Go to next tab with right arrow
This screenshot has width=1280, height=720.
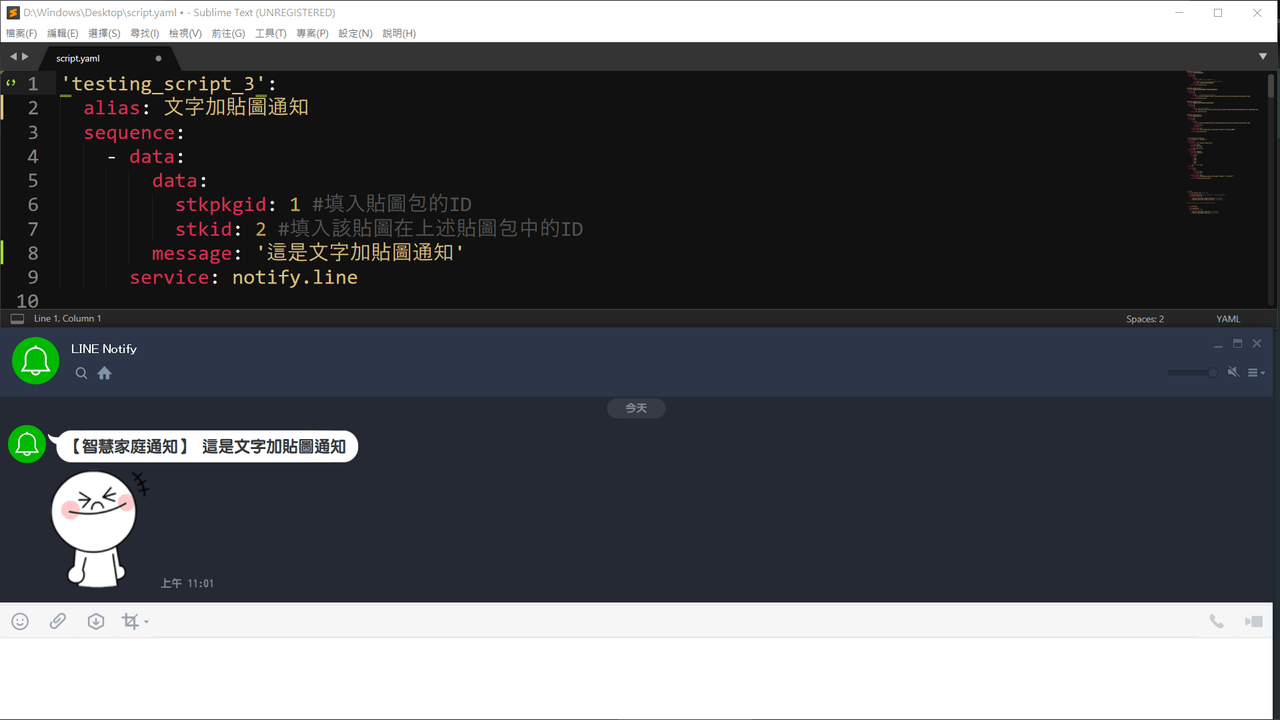click(25, 57)
